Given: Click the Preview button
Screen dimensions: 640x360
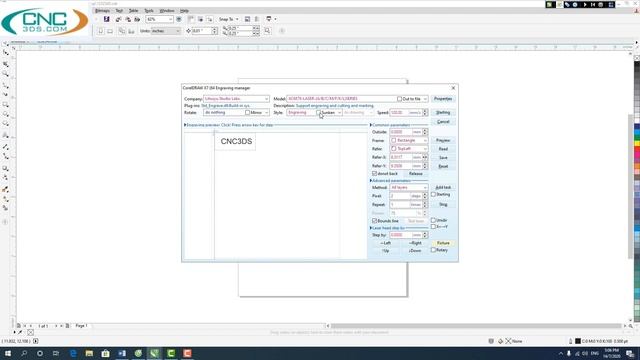Looking at the screenshot, I should pyautogui.click(x=443, y=140).
